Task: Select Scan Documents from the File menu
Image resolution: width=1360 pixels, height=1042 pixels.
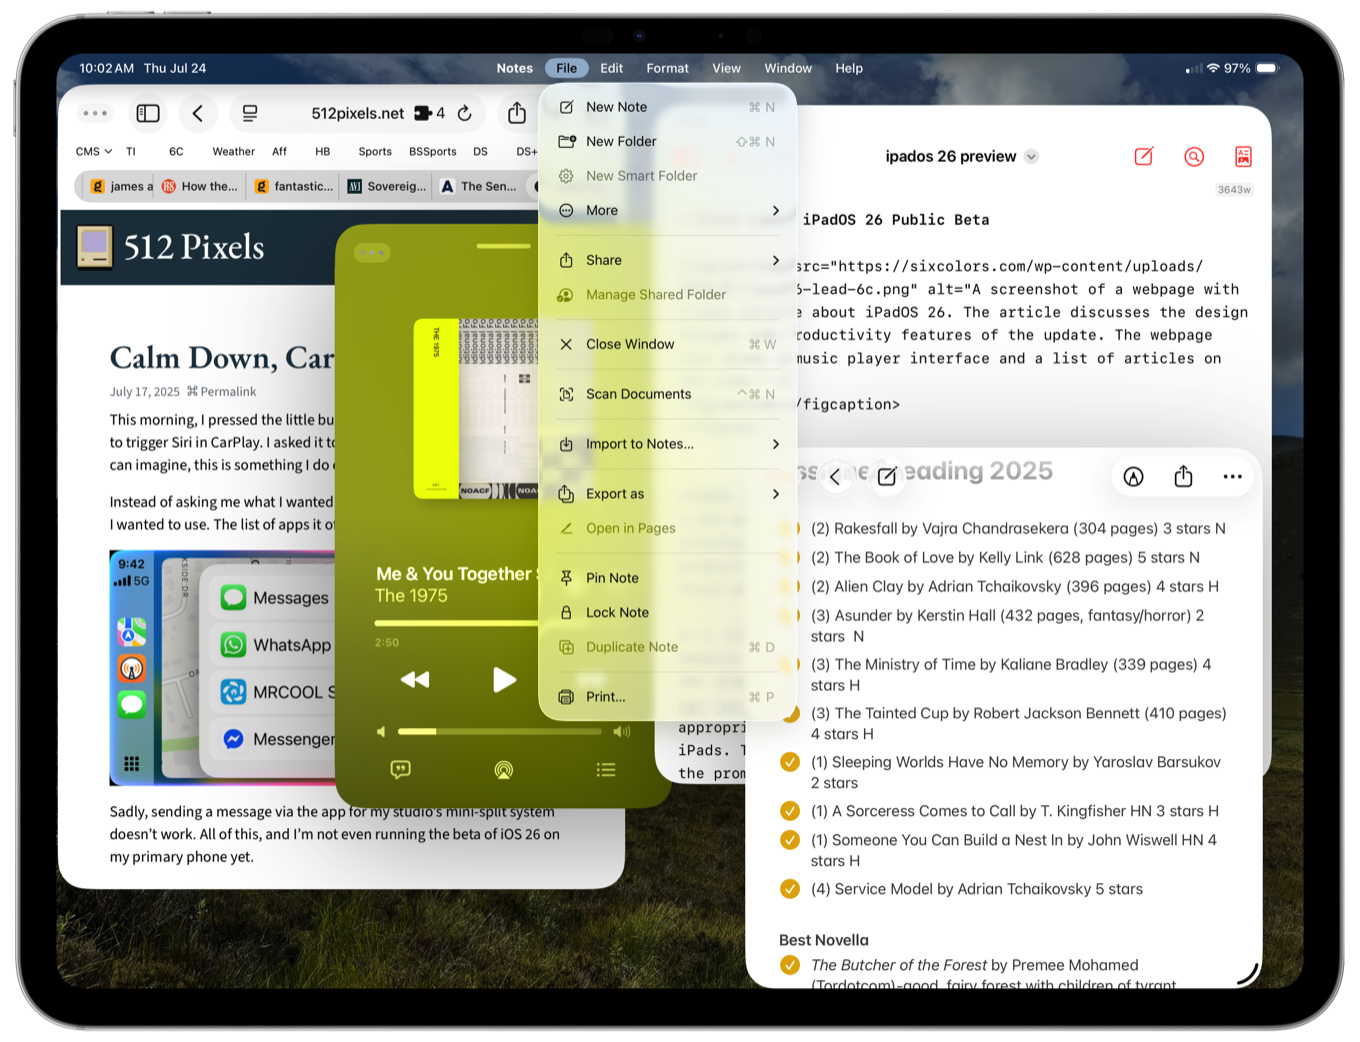Action: [x=638, y=393]
